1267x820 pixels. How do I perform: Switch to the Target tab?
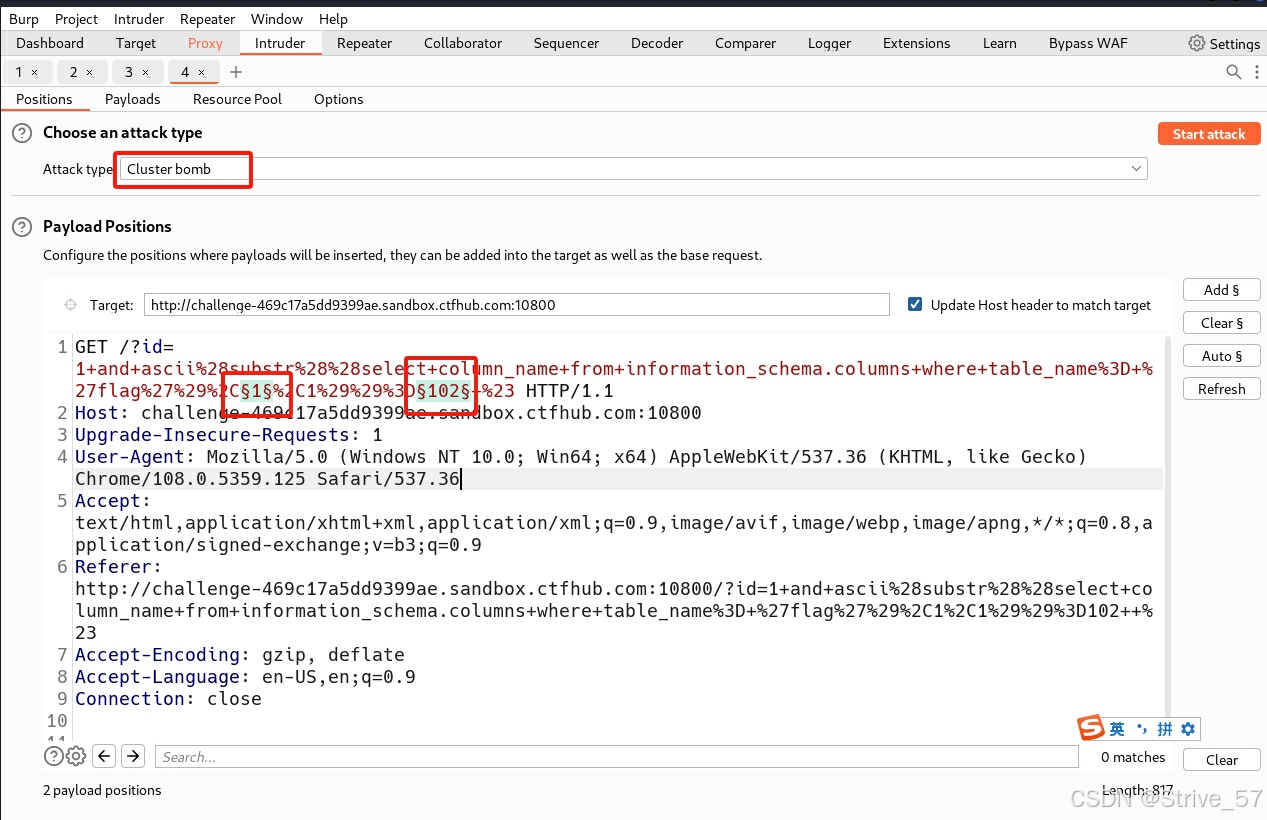pyautogui.click(x=136, y=43)
